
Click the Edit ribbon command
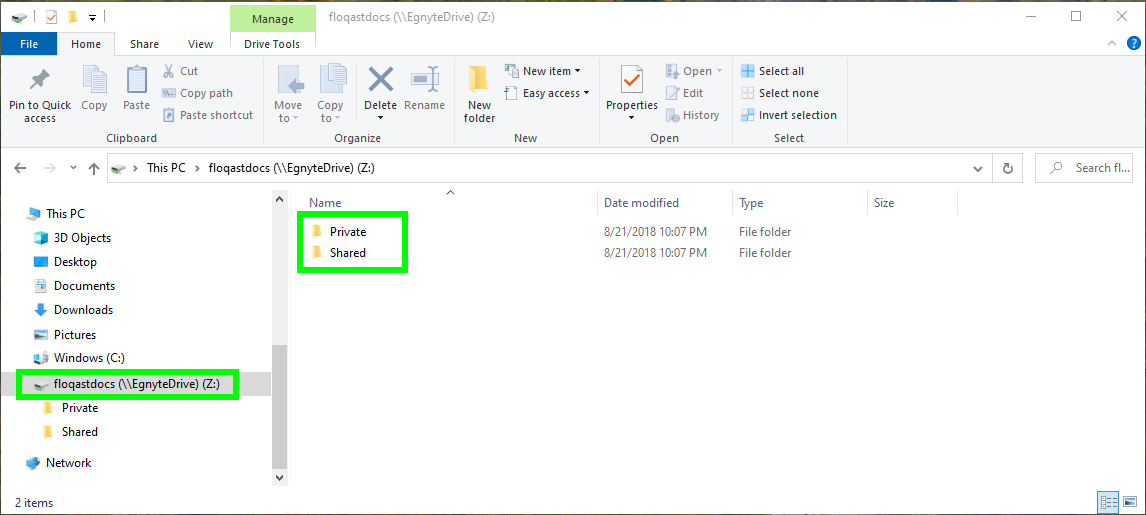click(684, 93)
